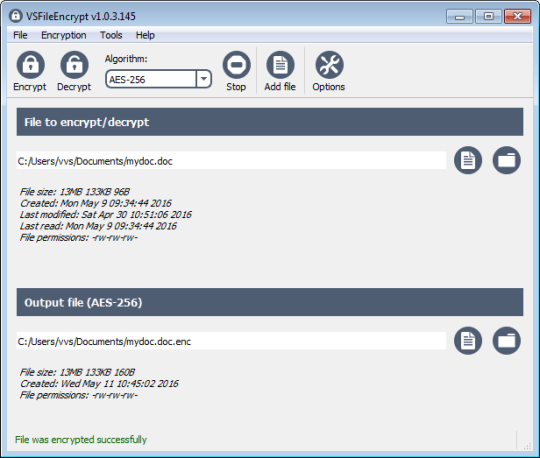Click 'Created: Mon May 9 09:34:44 2016' text
This screenshot has height=458, width=540.
96,203
